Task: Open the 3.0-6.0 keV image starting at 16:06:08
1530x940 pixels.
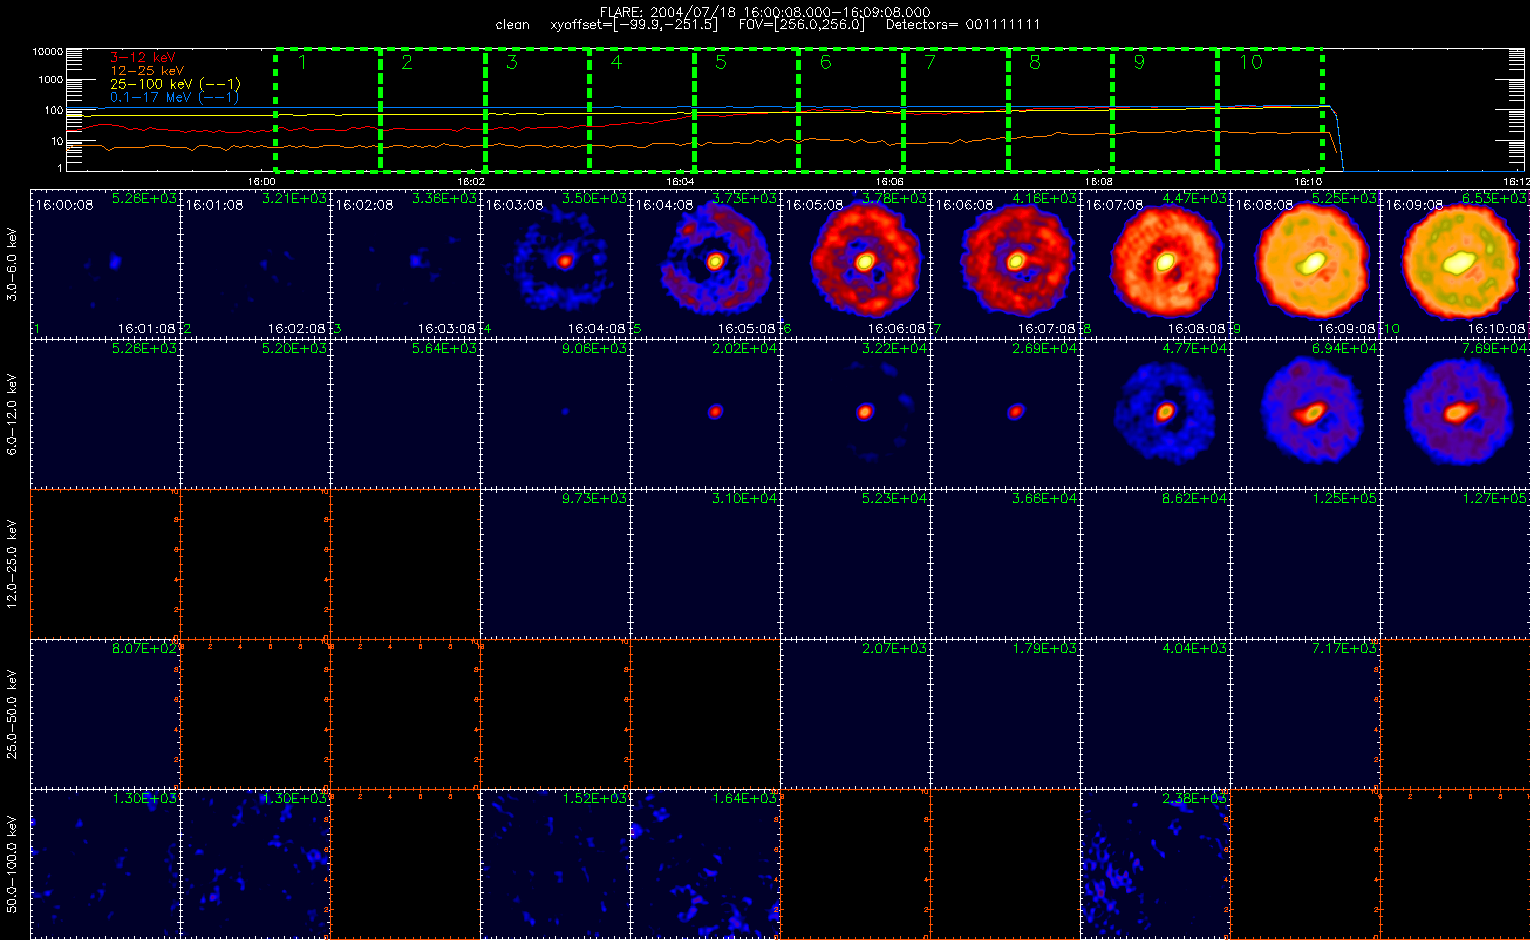Action: click(x=1006, y=264)
